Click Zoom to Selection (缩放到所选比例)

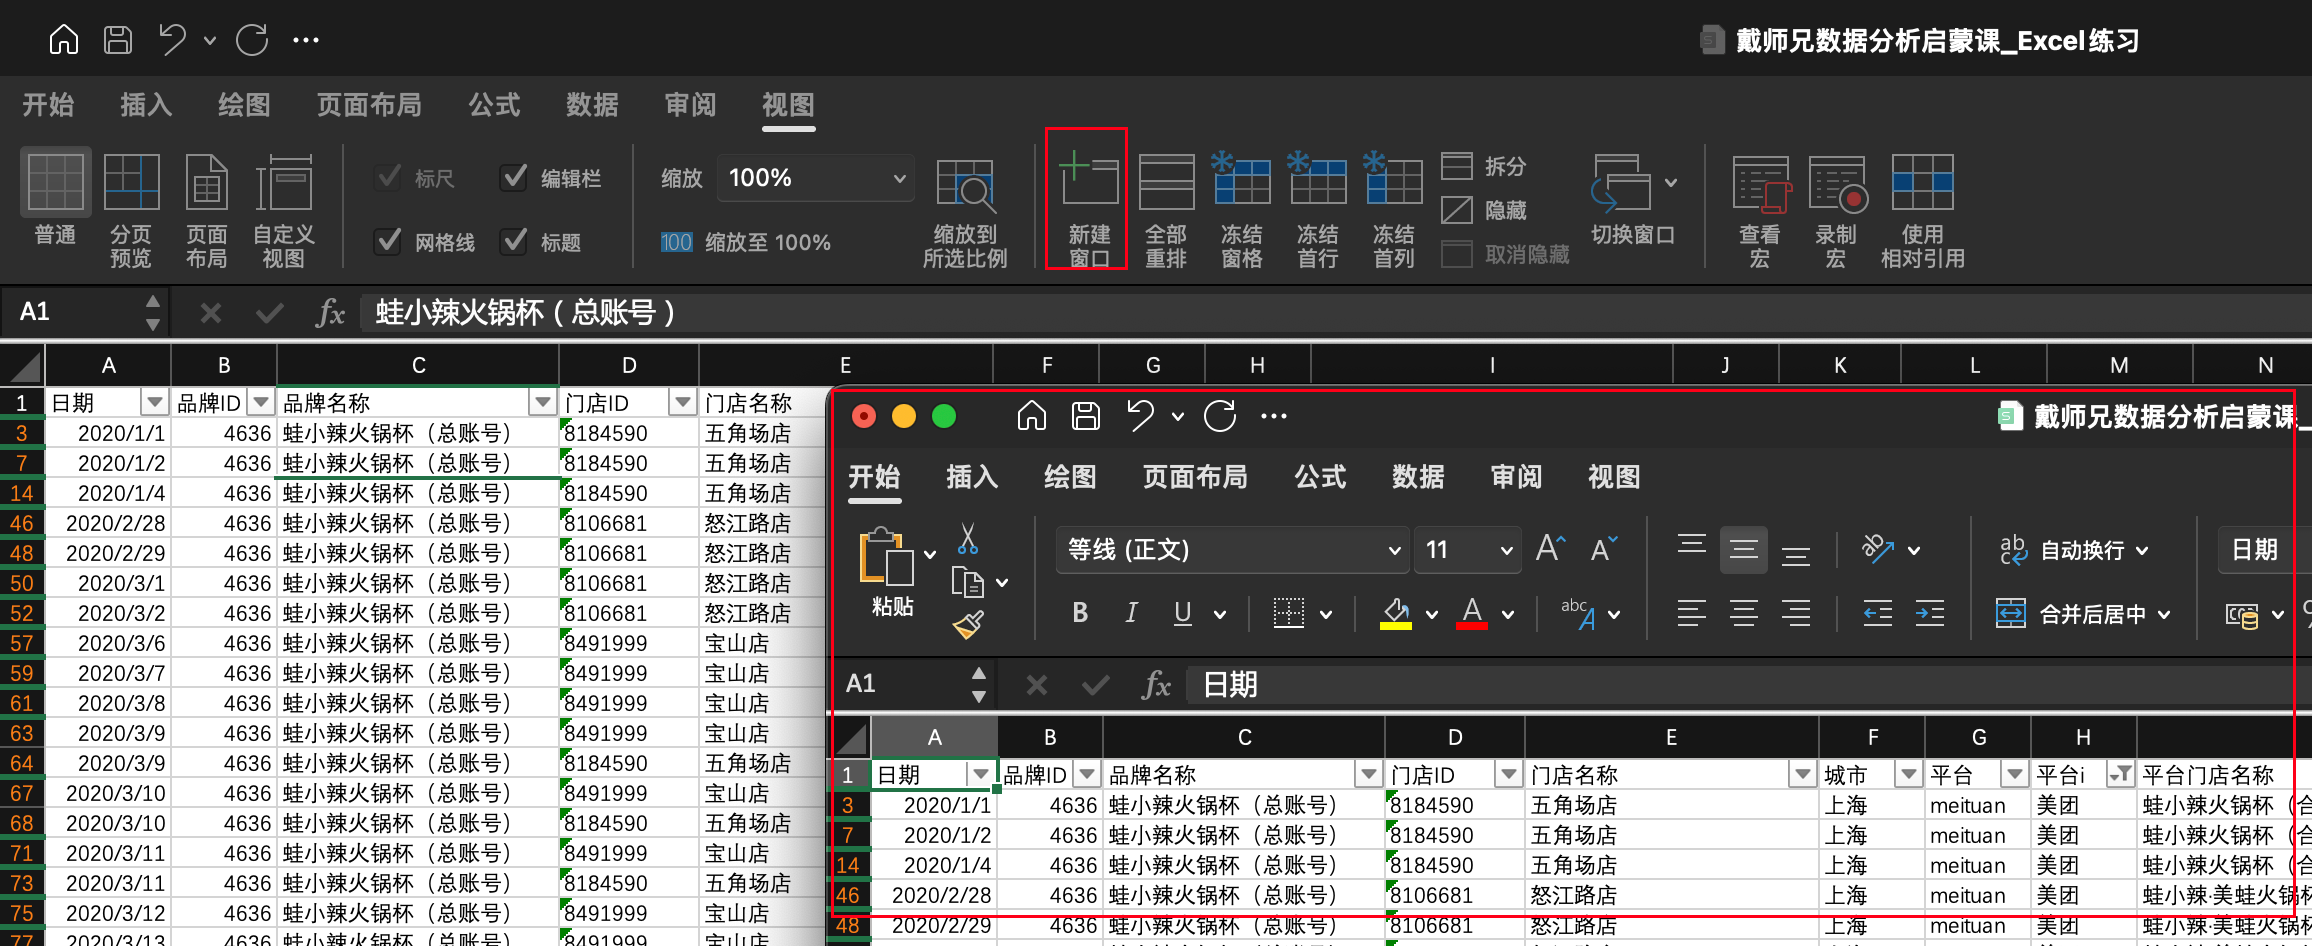tap(965, 212)
